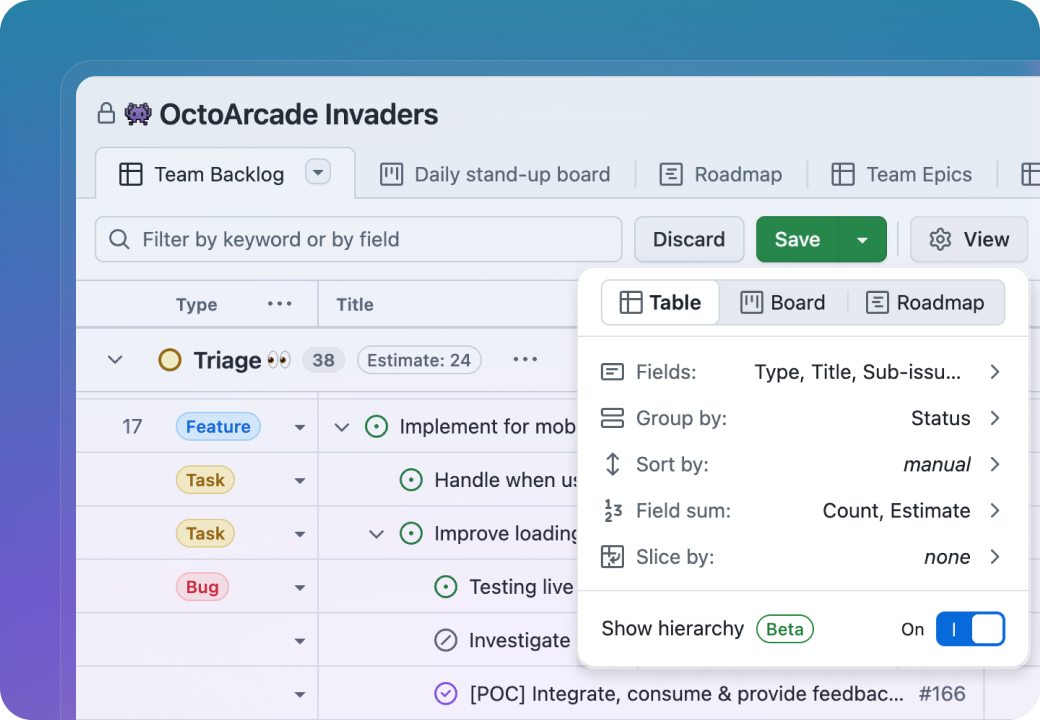Click the closed issue icon on Investigate row
This screenshot has width=1040, height=720.
(x=446, y=640)
